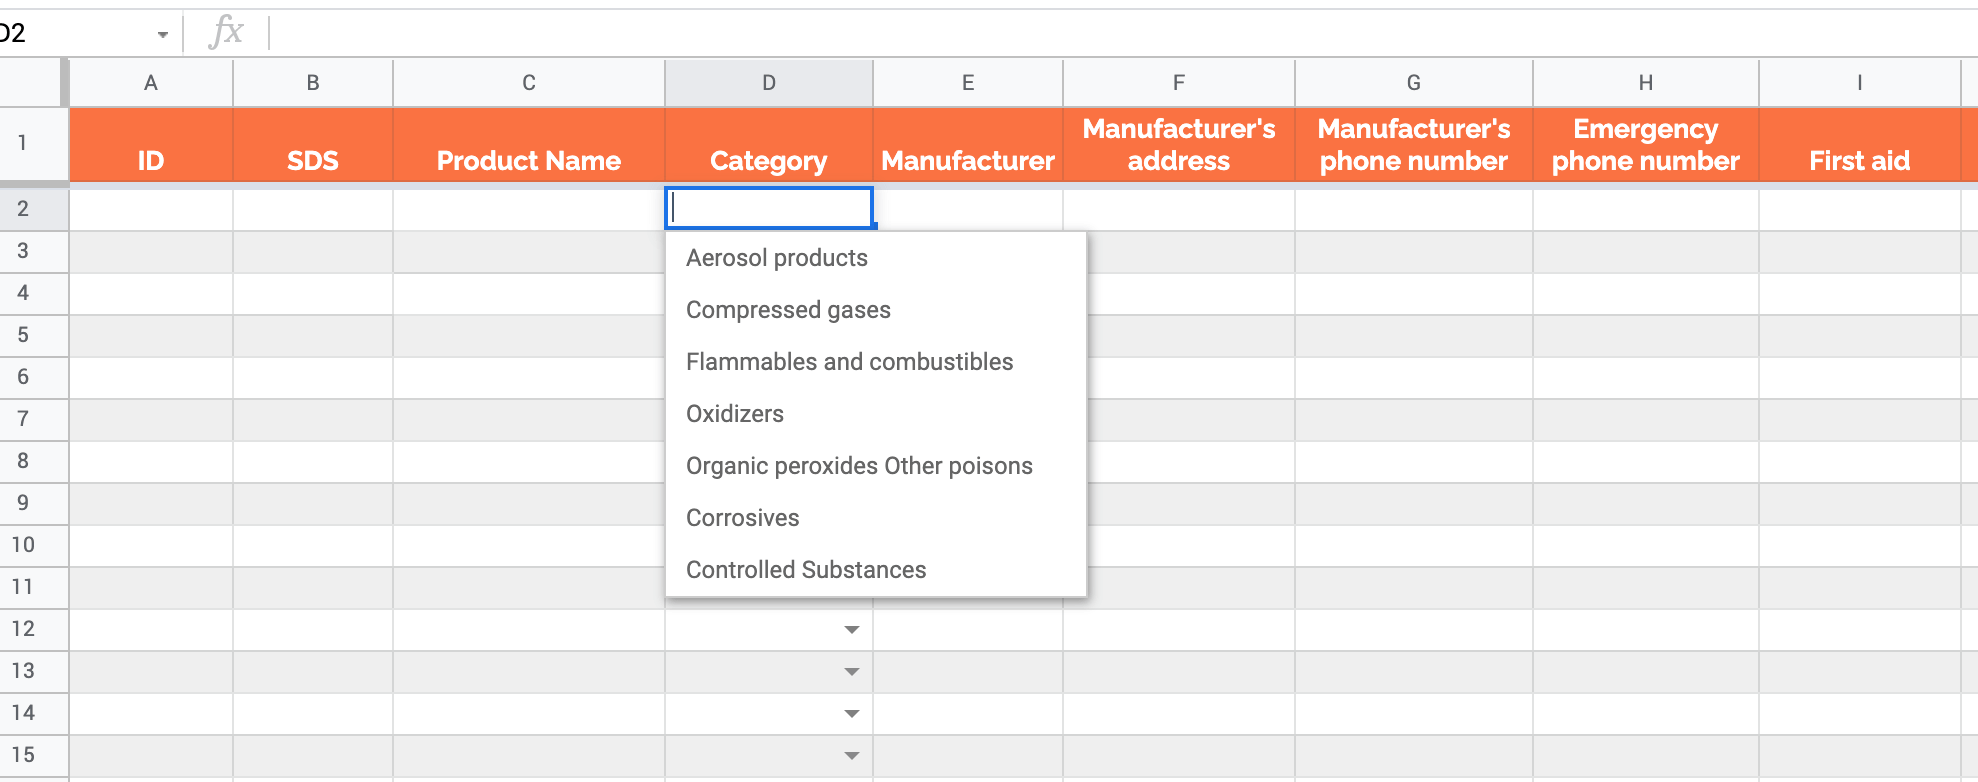1978x782 pixels.
Task: Choose "Flammables and combustibles" option
Action: click(x=849, y=361)
